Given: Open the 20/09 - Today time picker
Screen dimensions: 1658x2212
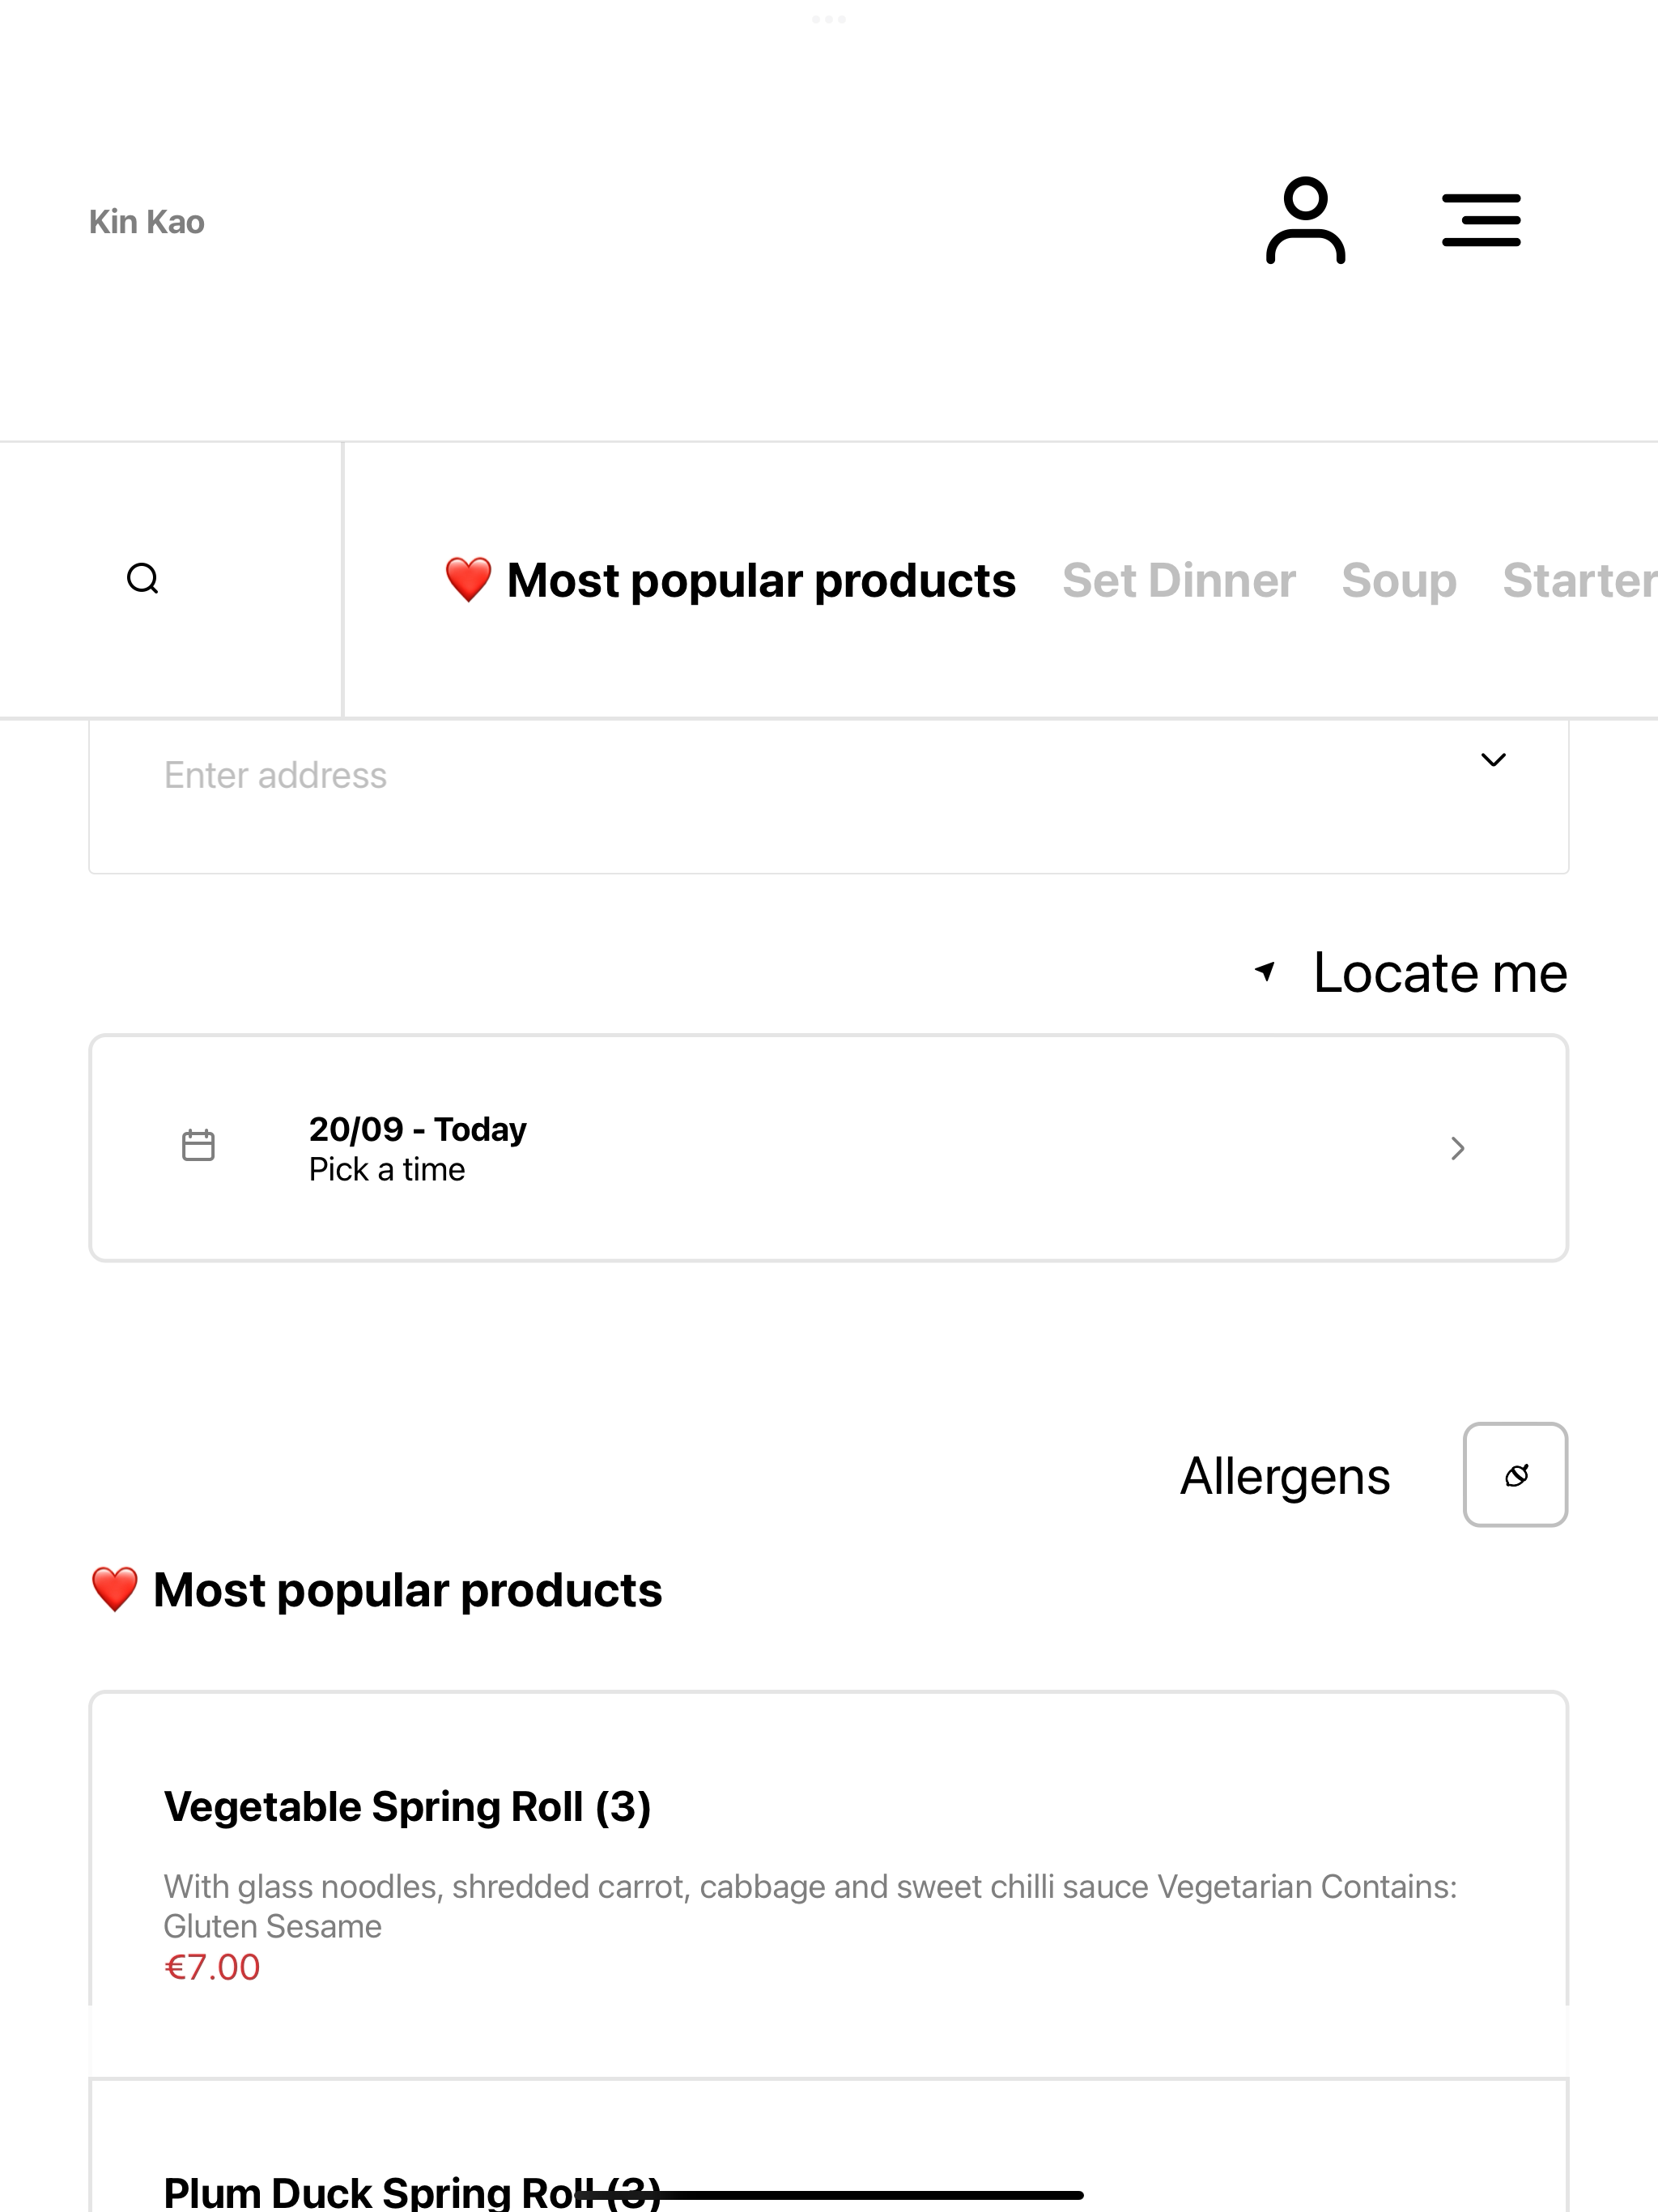Looking at the screenshot, I should [x=828, y=1148].
